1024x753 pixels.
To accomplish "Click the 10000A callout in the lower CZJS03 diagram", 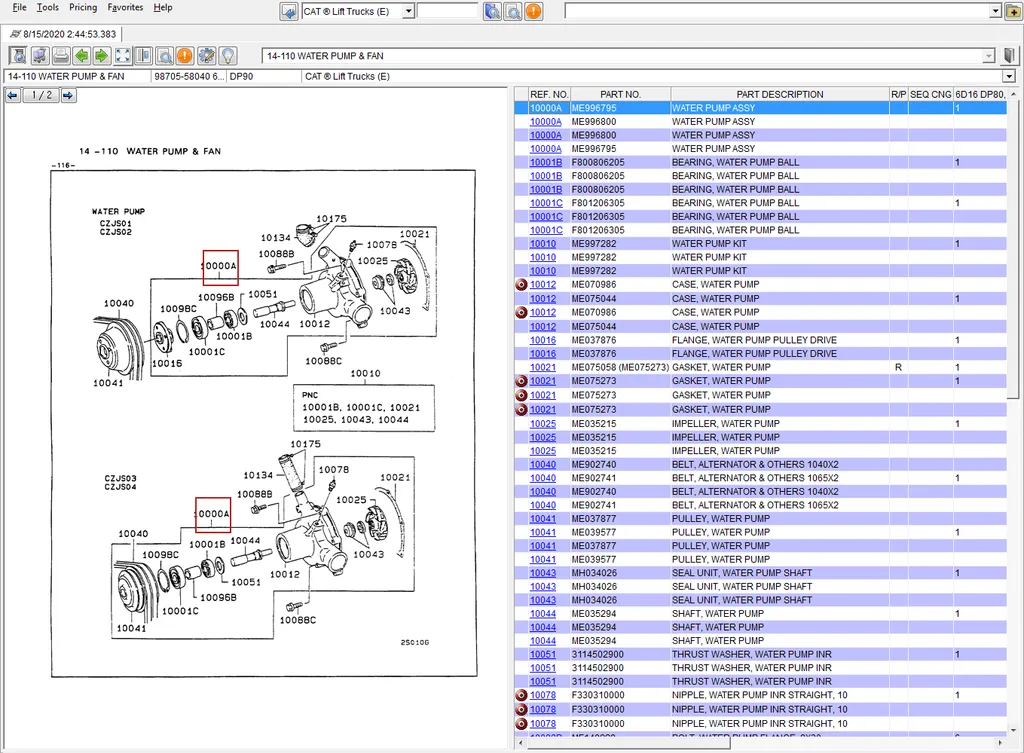I will coord(213,515).
